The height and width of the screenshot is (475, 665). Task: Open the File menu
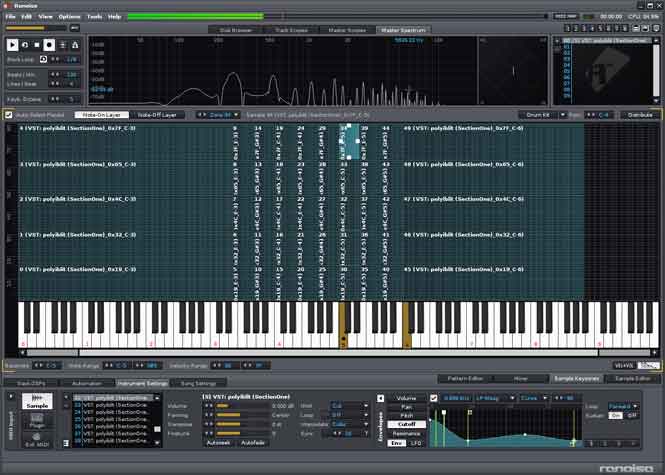pos(11,17)
